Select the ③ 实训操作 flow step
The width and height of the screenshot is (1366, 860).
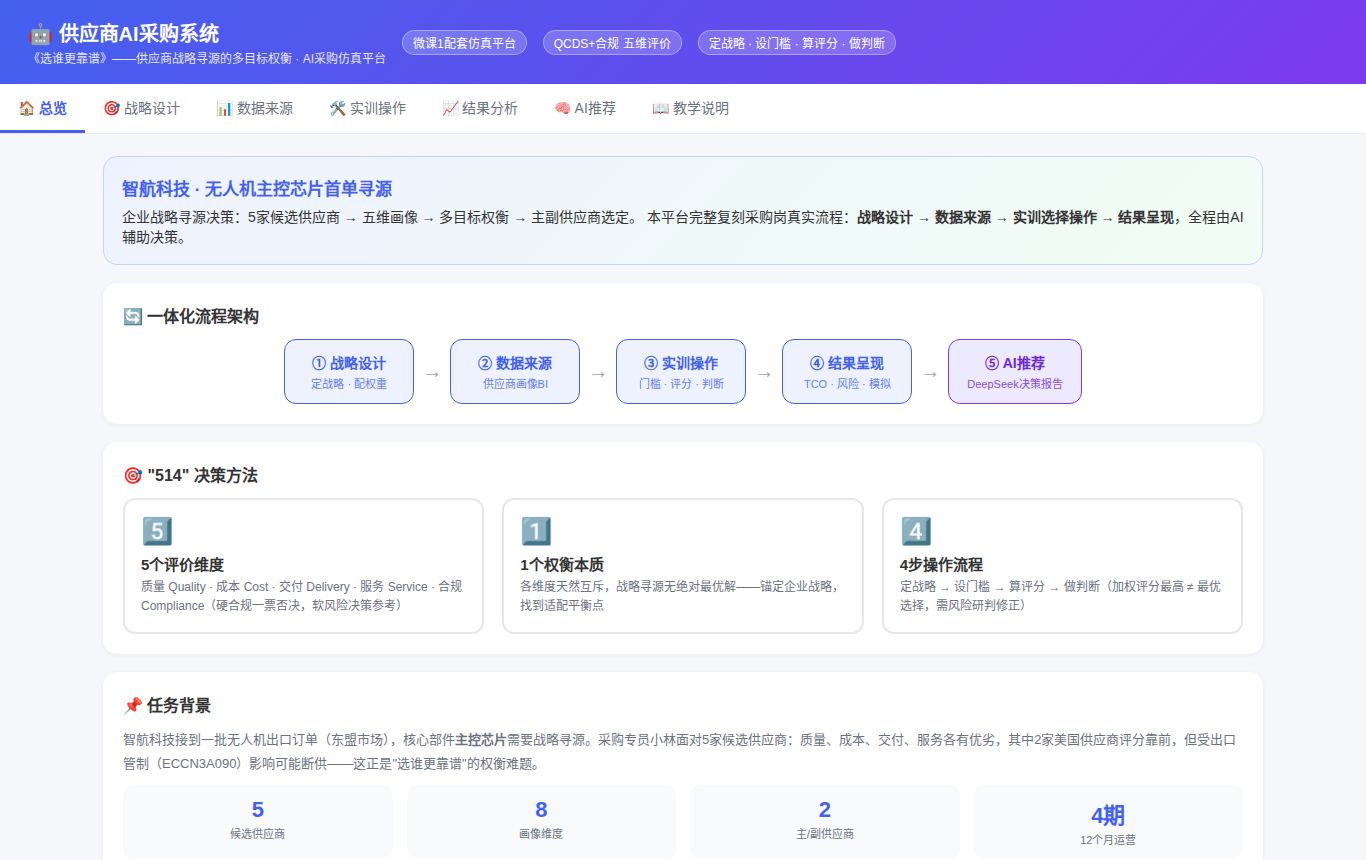[x=681, y=372]
